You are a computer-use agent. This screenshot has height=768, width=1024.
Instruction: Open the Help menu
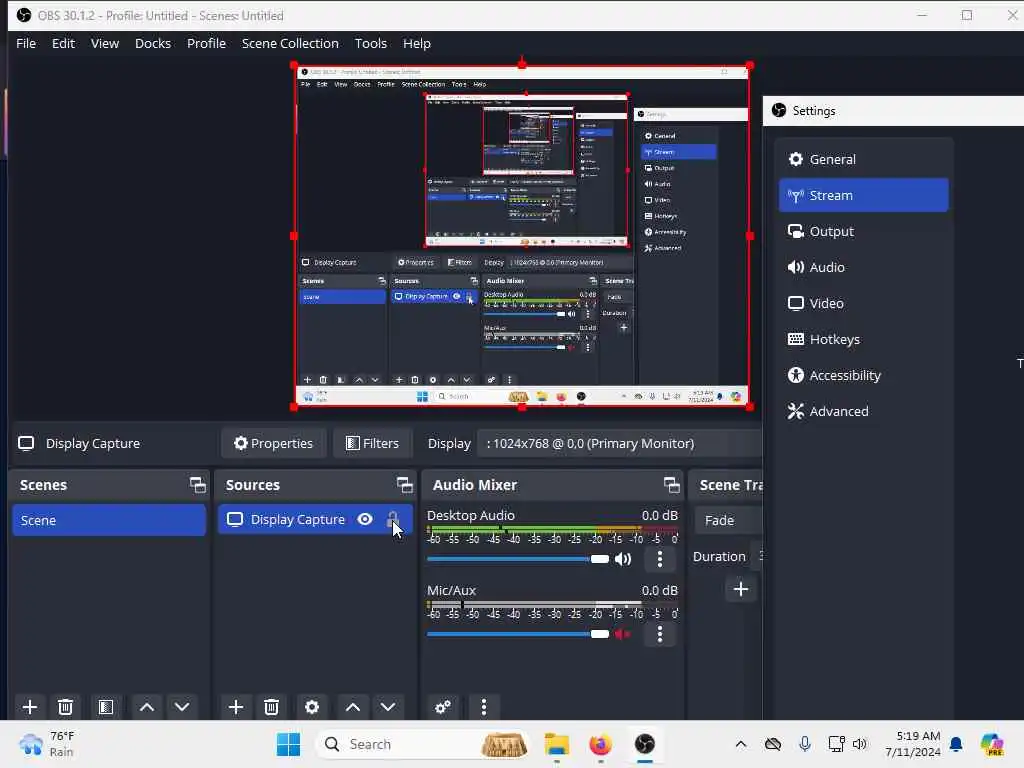417,43
